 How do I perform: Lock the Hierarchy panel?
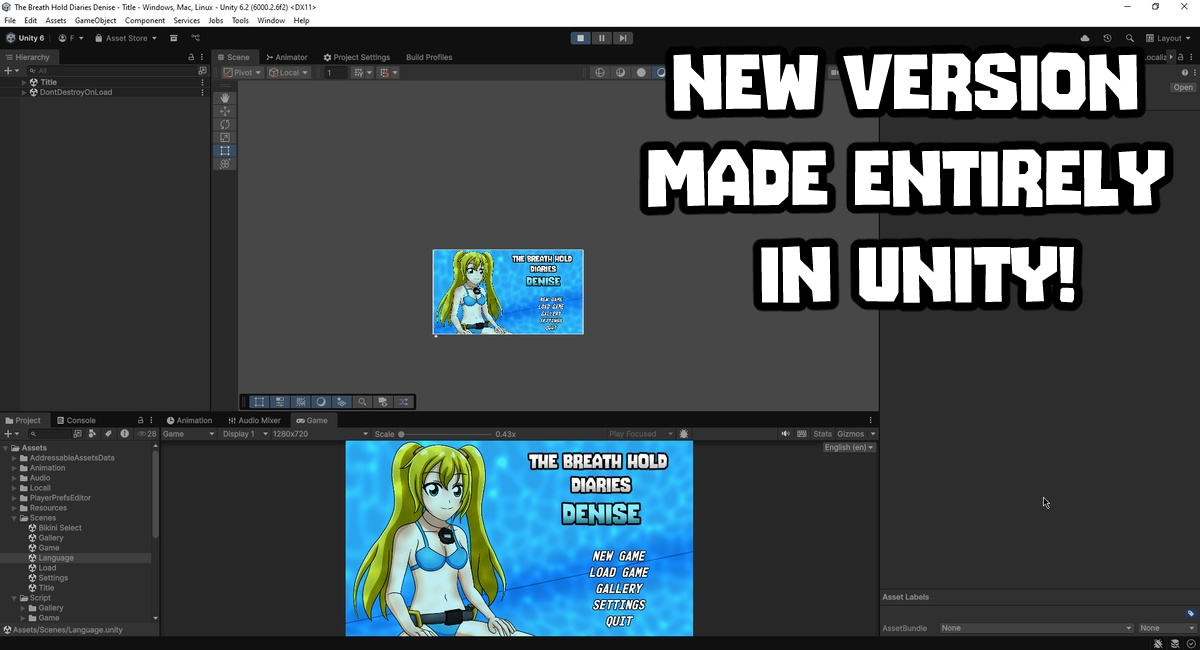(191, 57)
